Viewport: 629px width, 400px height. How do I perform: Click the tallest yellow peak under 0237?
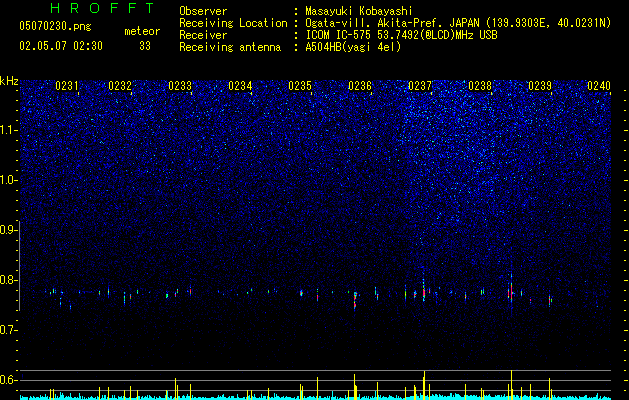point(424,385)
